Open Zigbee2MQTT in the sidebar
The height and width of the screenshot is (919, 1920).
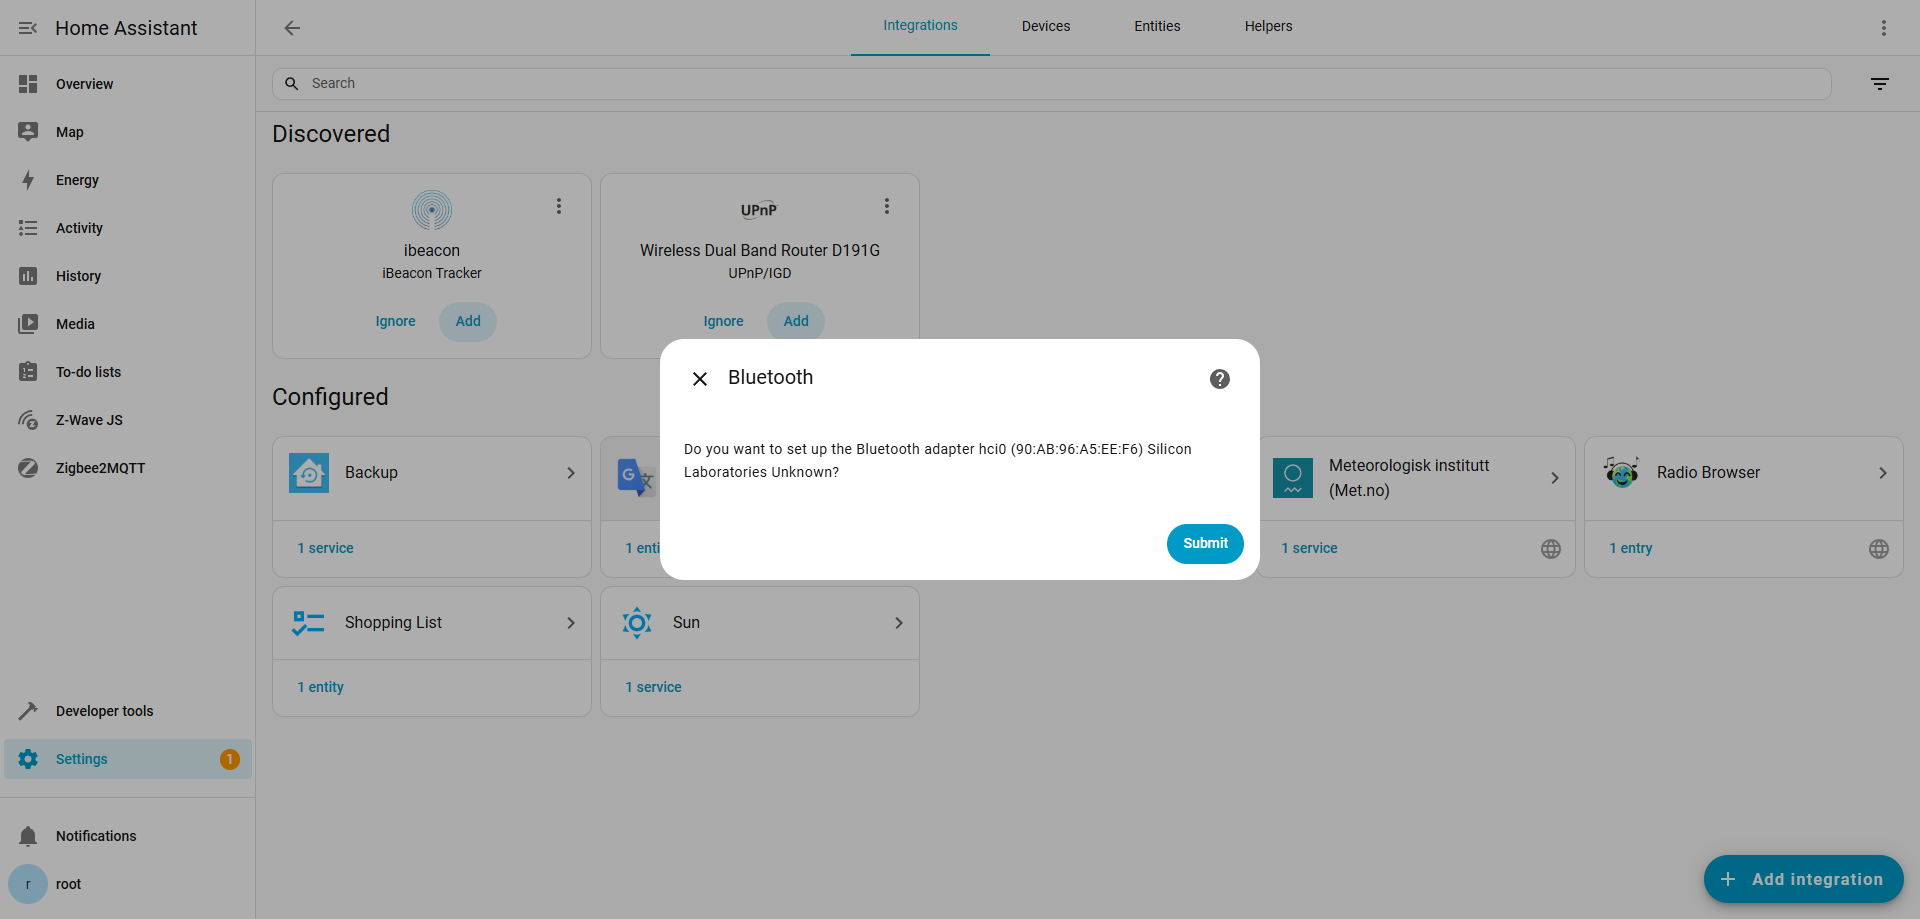click(100, 468)
